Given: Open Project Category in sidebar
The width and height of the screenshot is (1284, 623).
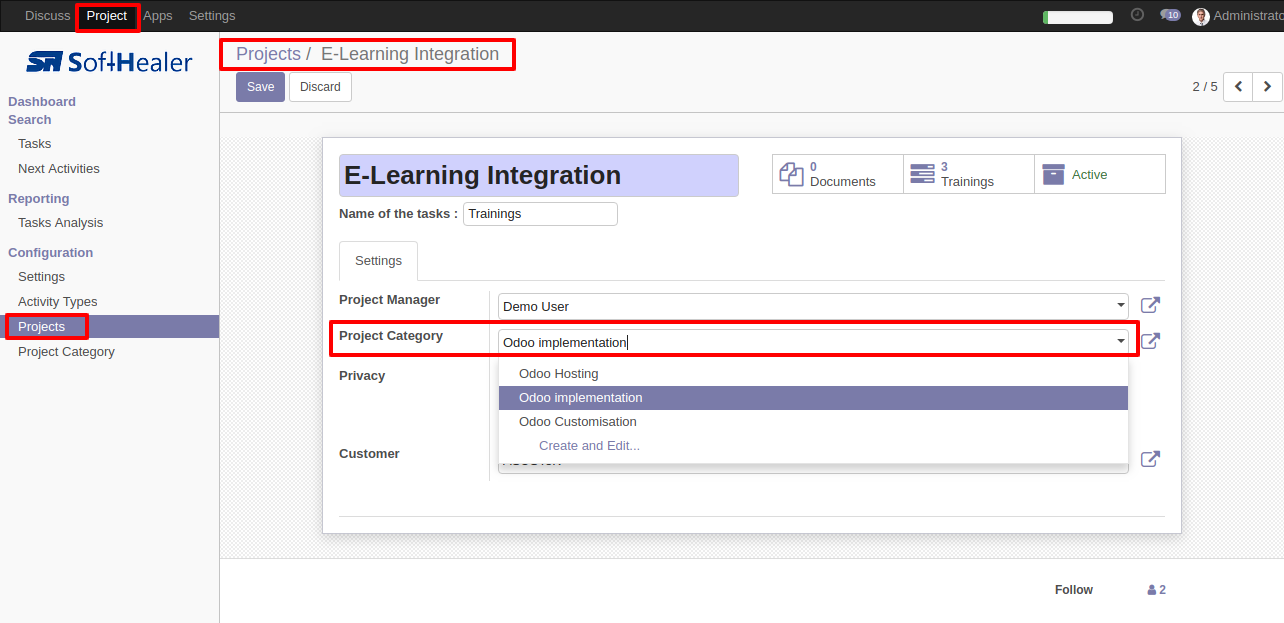Looking at the screenshot, I should point(66,352).
